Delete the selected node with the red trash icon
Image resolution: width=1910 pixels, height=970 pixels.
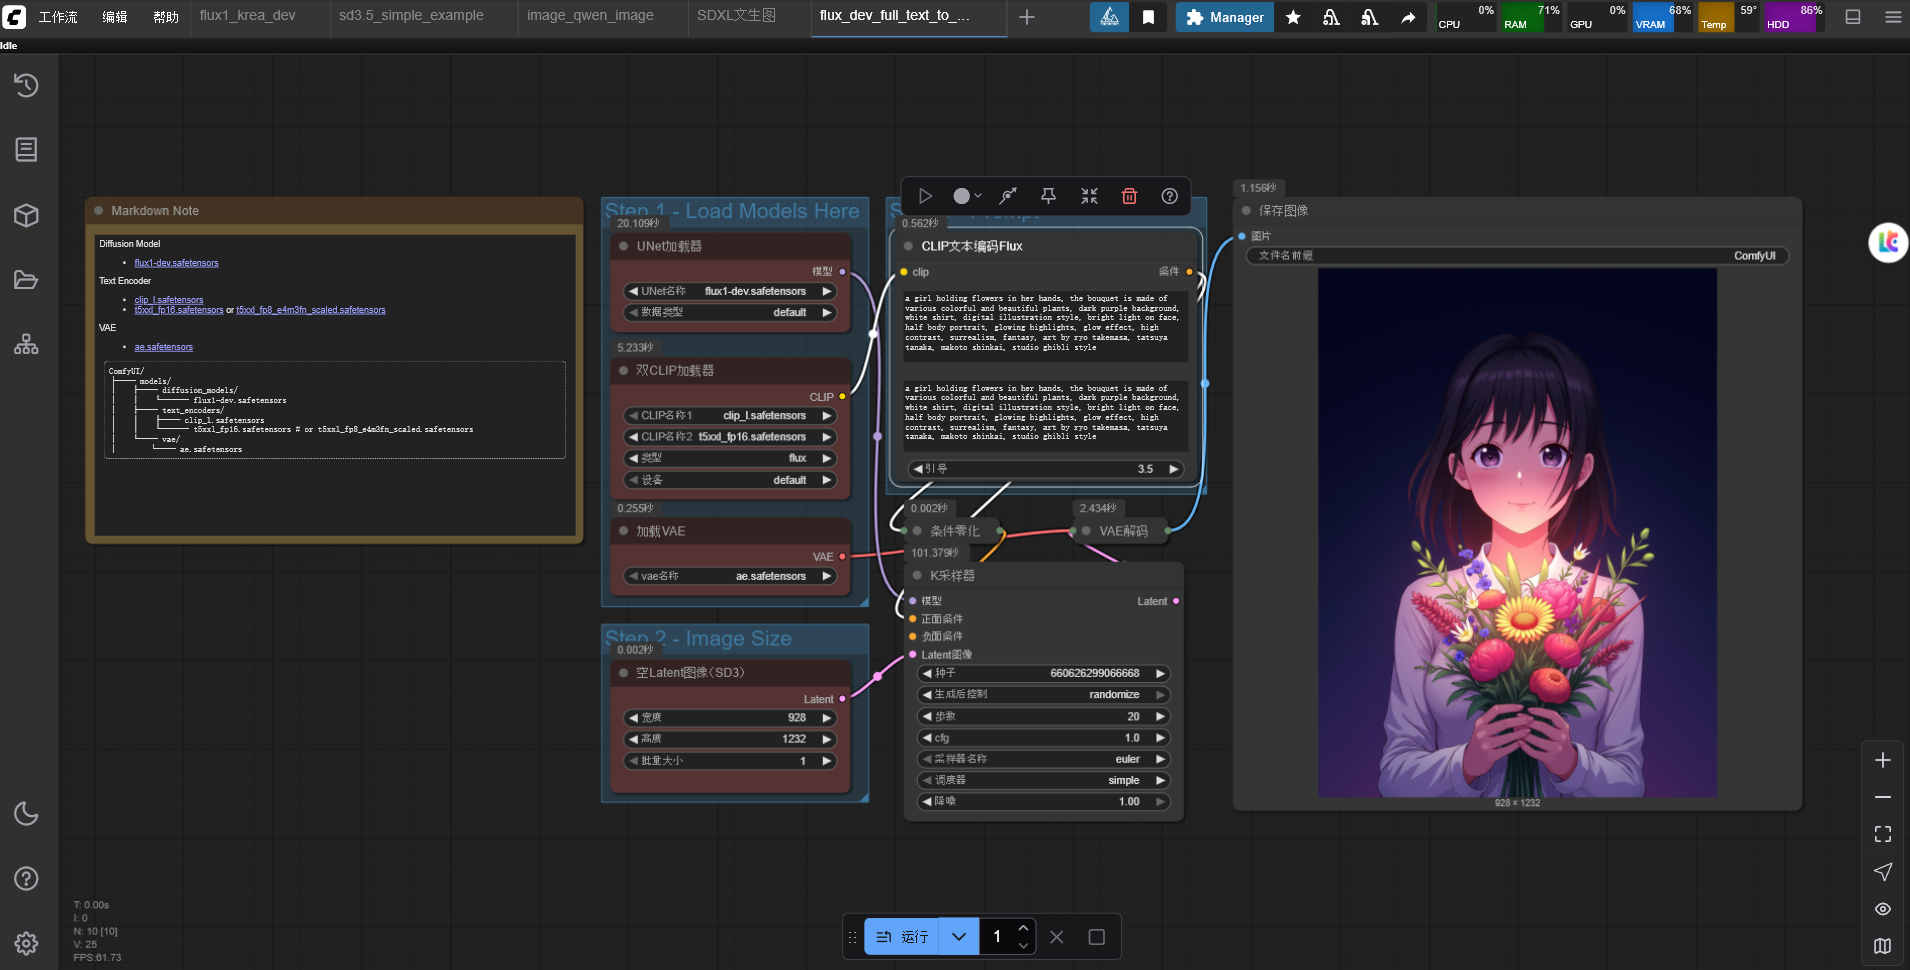[x=1129, y=196]
